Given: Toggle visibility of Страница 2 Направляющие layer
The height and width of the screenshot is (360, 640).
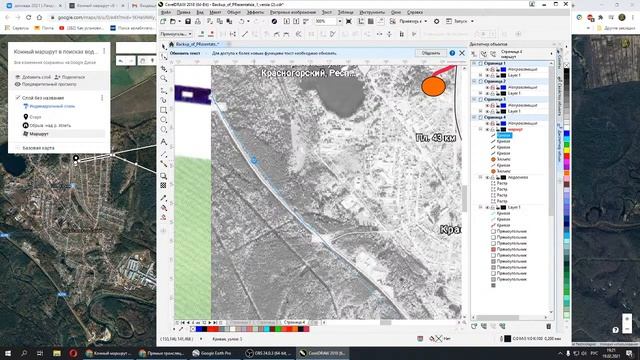Looking at the screenshot, I should 487,87.
